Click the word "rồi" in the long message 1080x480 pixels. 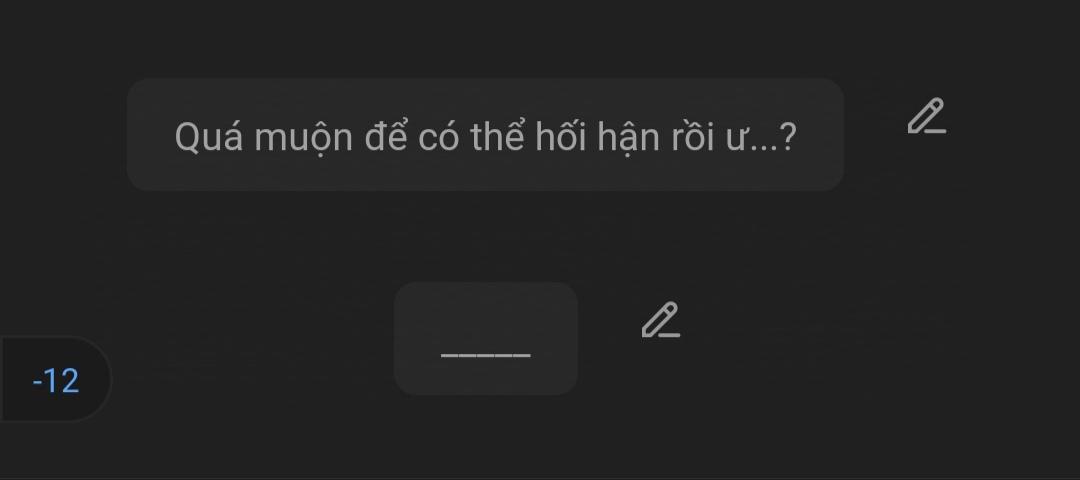pyautogui.click(x=696, y=137)
